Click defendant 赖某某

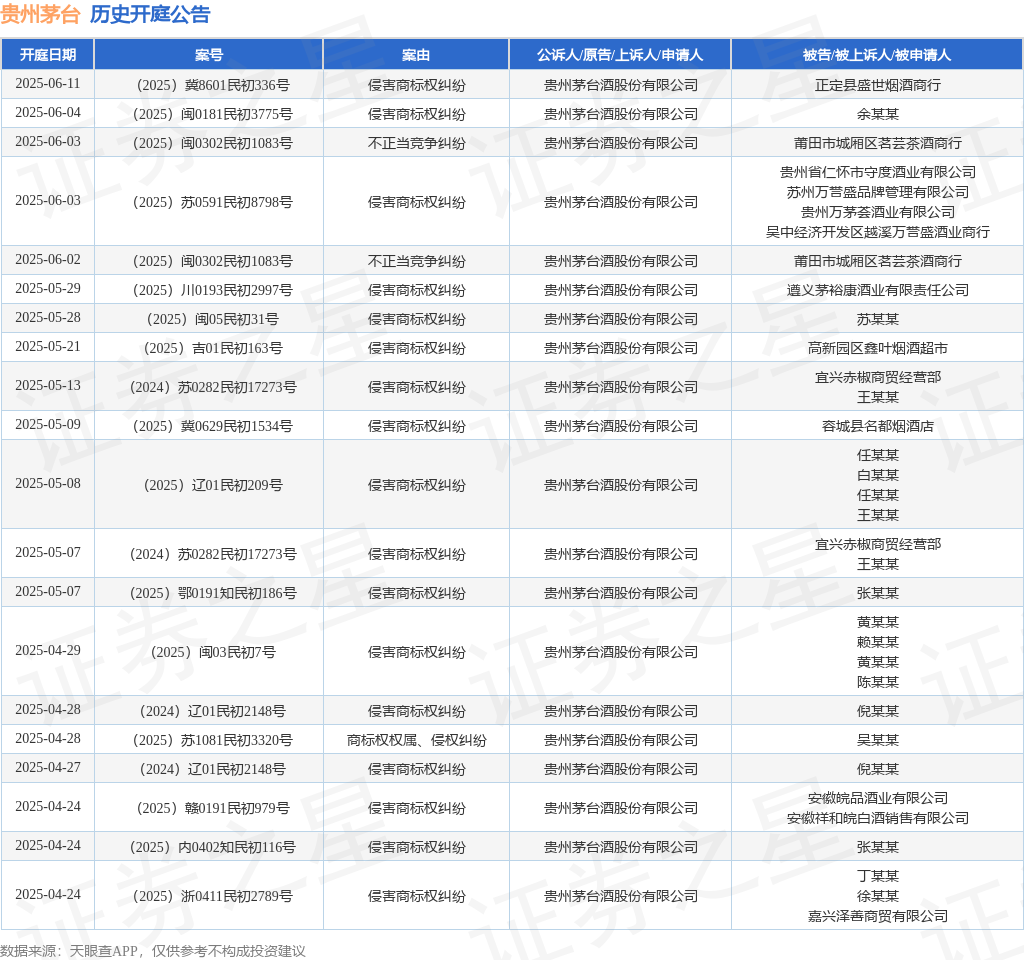[878, 643]
